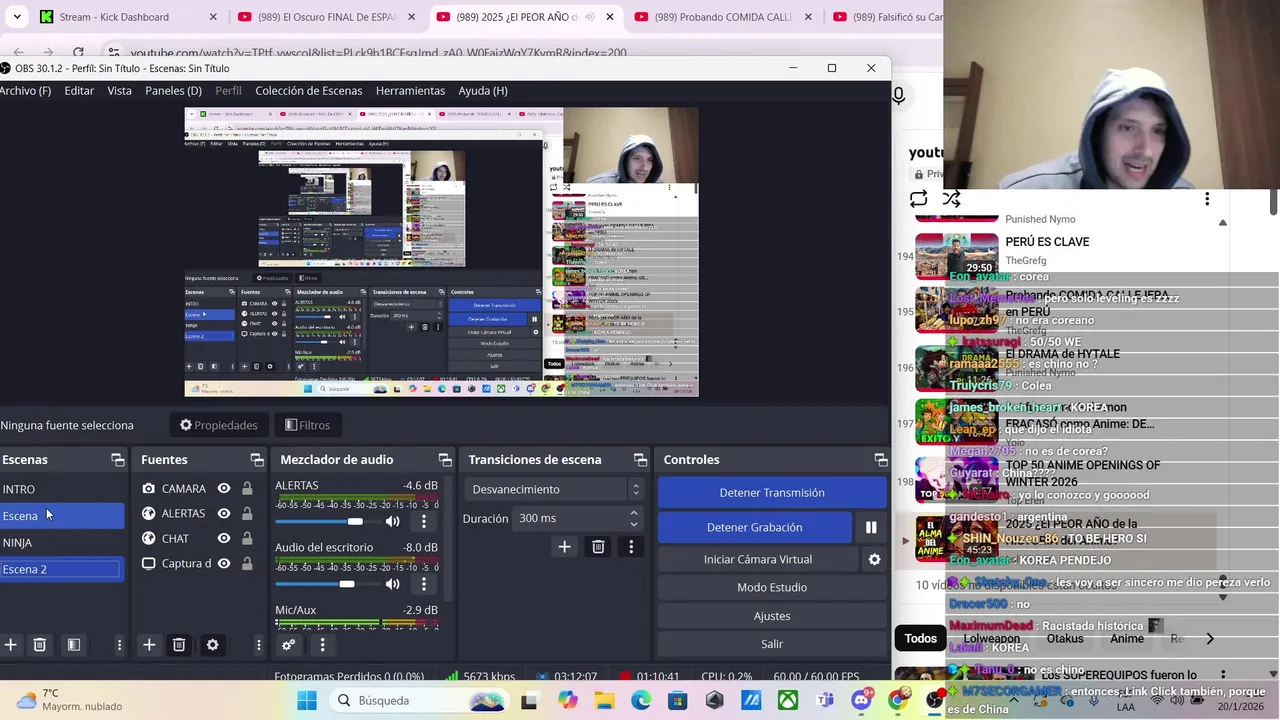Open scene filters icon in Escenas panel
Viewport: 1280px width, 720px height.
(x=73, y=645)
